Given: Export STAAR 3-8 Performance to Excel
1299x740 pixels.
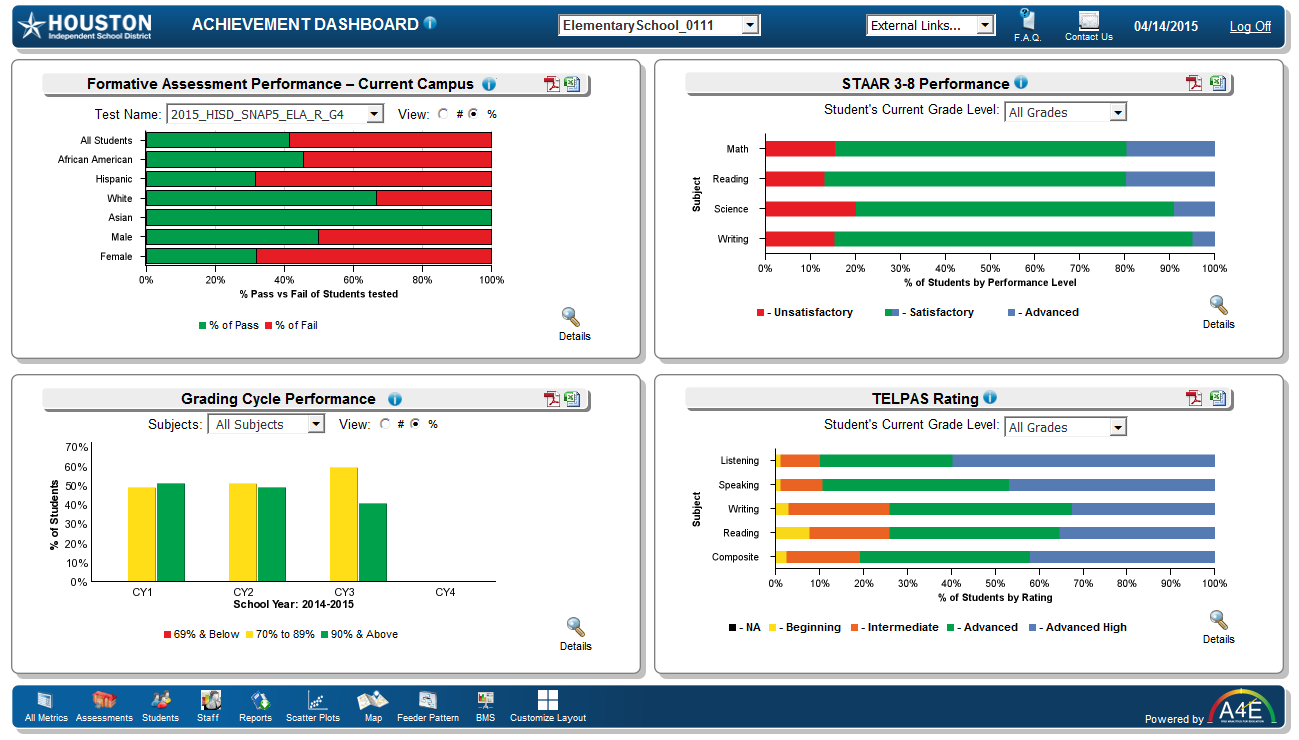Looking at the screenshot, I should click(1217, 83).
